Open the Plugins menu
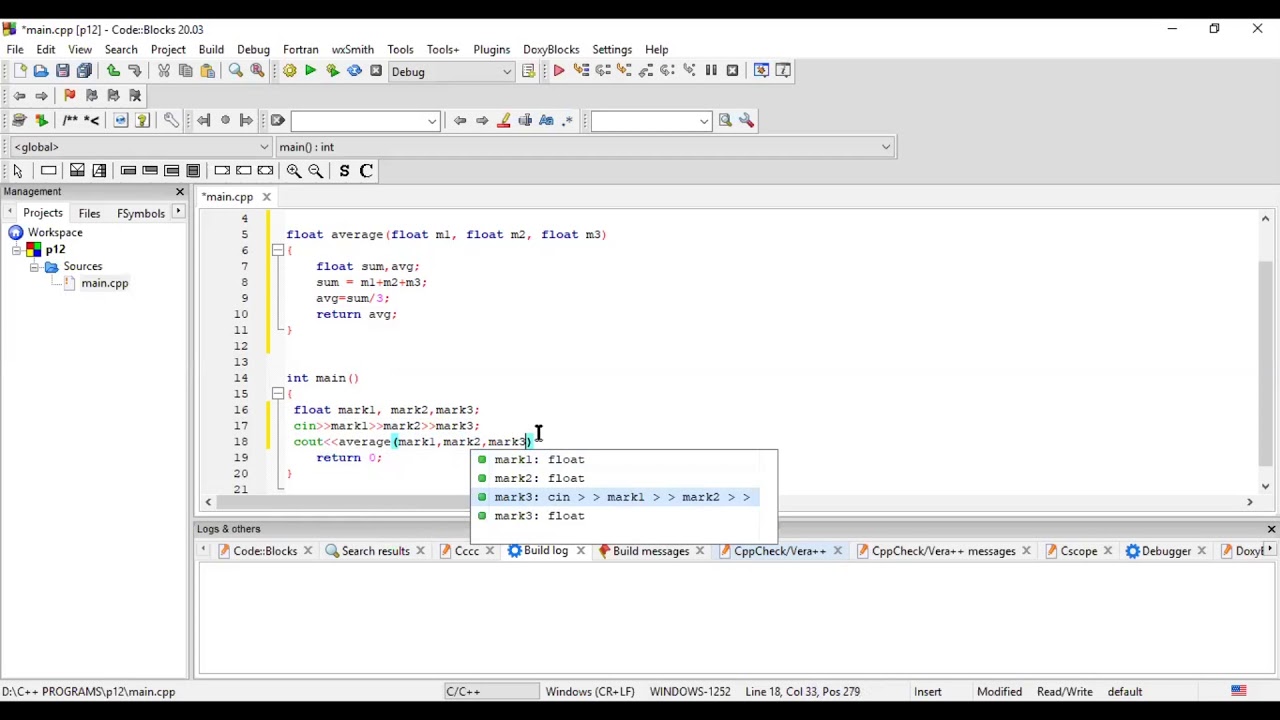 pyautogui.click(x=491, y=49)
